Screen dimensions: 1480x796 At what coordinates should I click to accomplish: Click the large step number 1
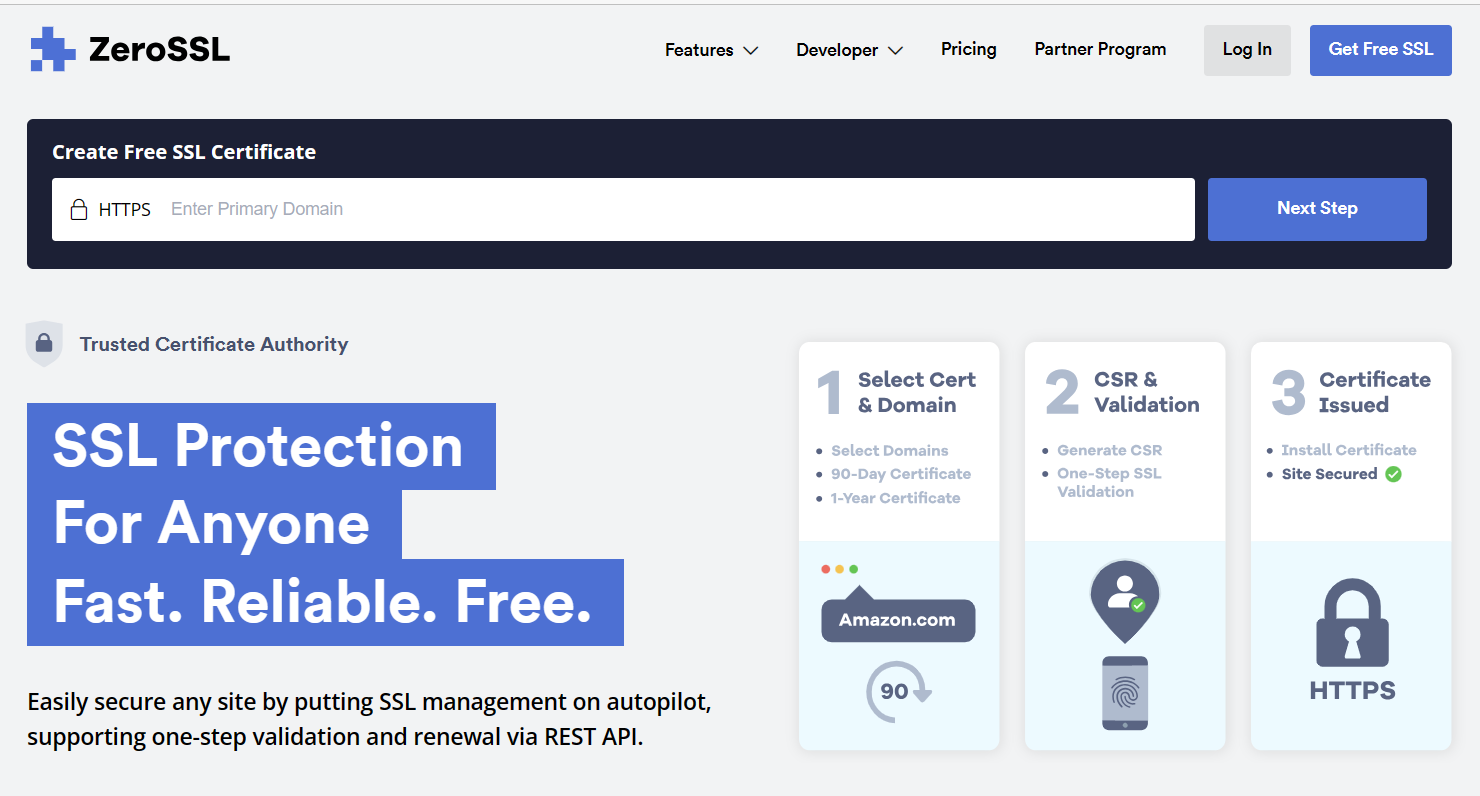coord(830,393)
